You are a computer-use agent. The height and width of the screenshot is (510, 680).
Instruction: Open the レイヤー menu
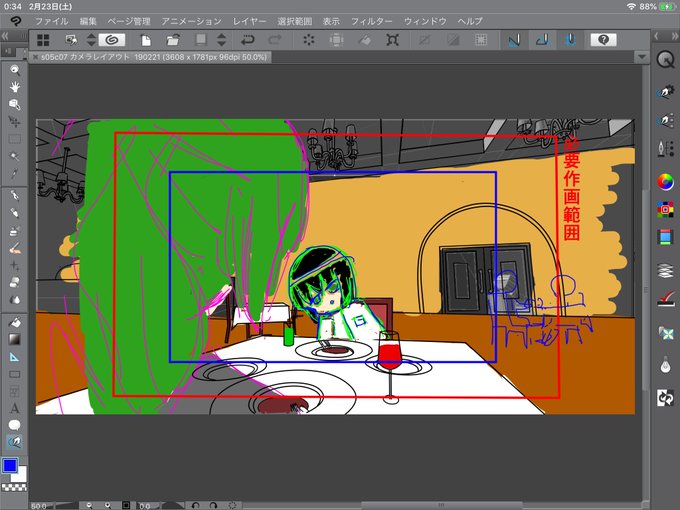pyautogui.click(x=249, y=21)
